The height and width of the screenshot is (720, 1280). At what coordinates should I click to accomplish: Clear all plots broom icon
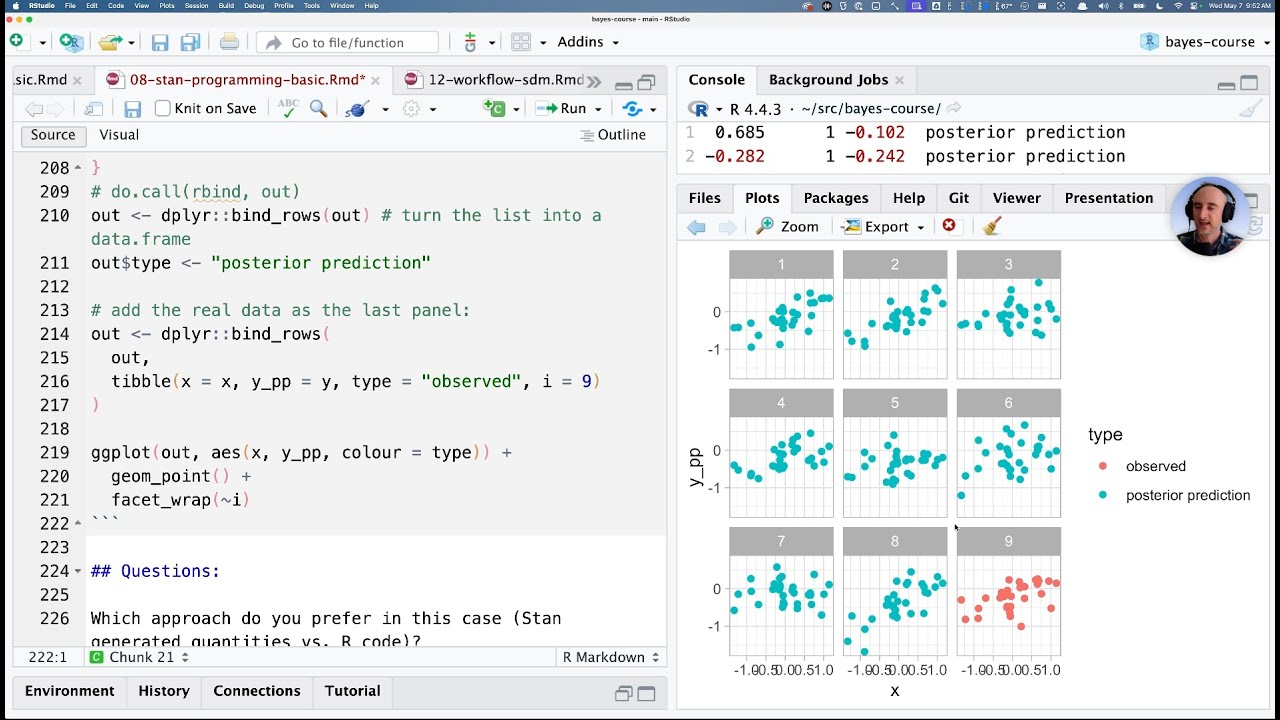(992, 226)
